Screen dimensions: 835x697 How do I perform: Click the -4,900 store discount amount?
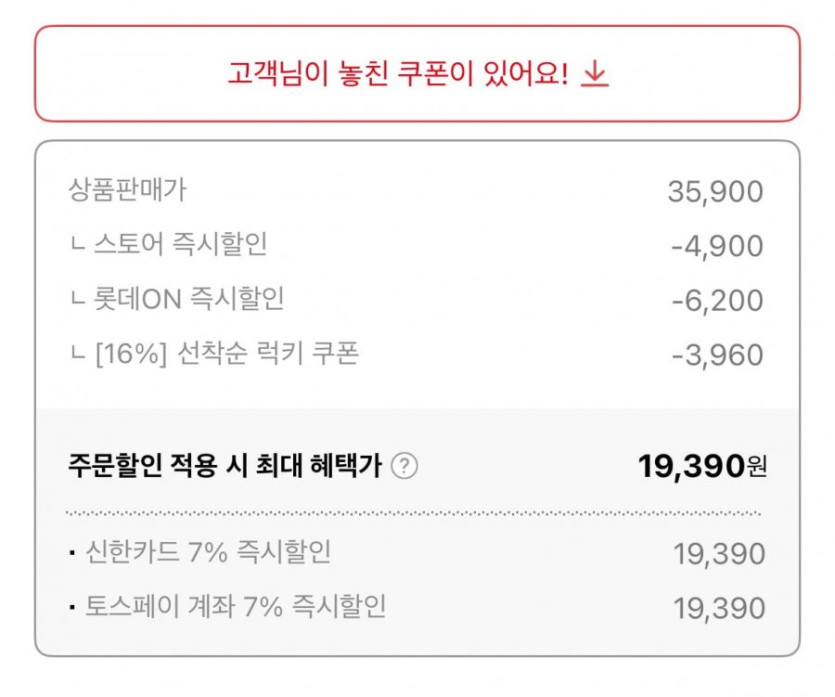coord(714,246)
